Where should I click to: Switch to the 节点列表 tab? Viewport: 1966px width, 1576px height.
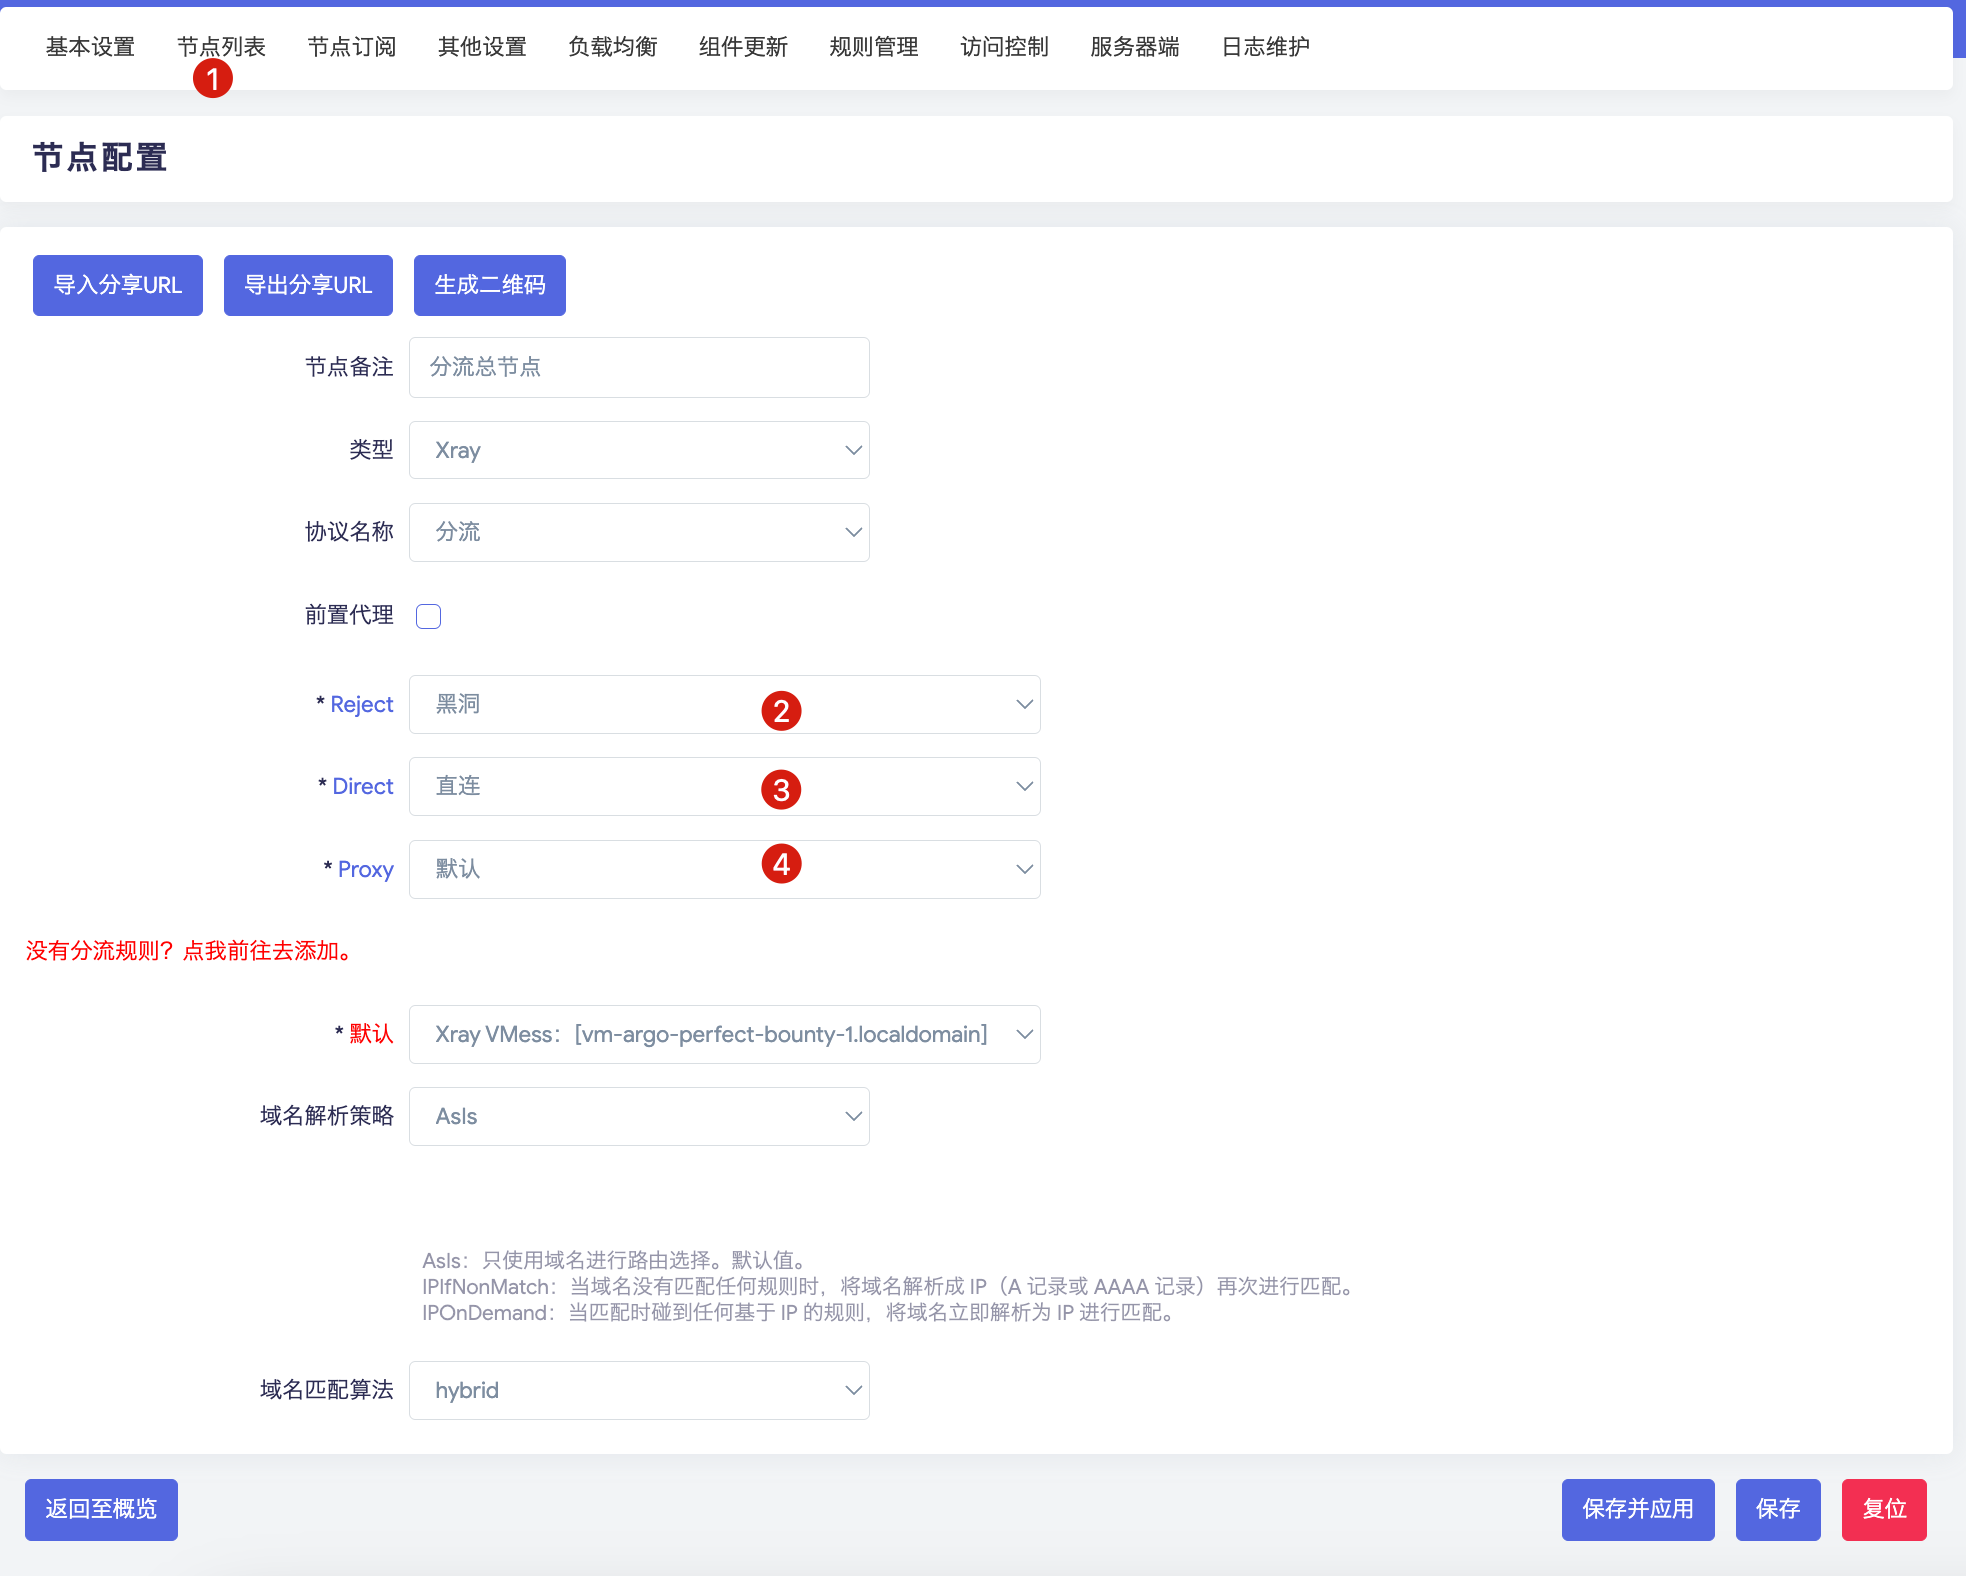click(x=221, y=47)
